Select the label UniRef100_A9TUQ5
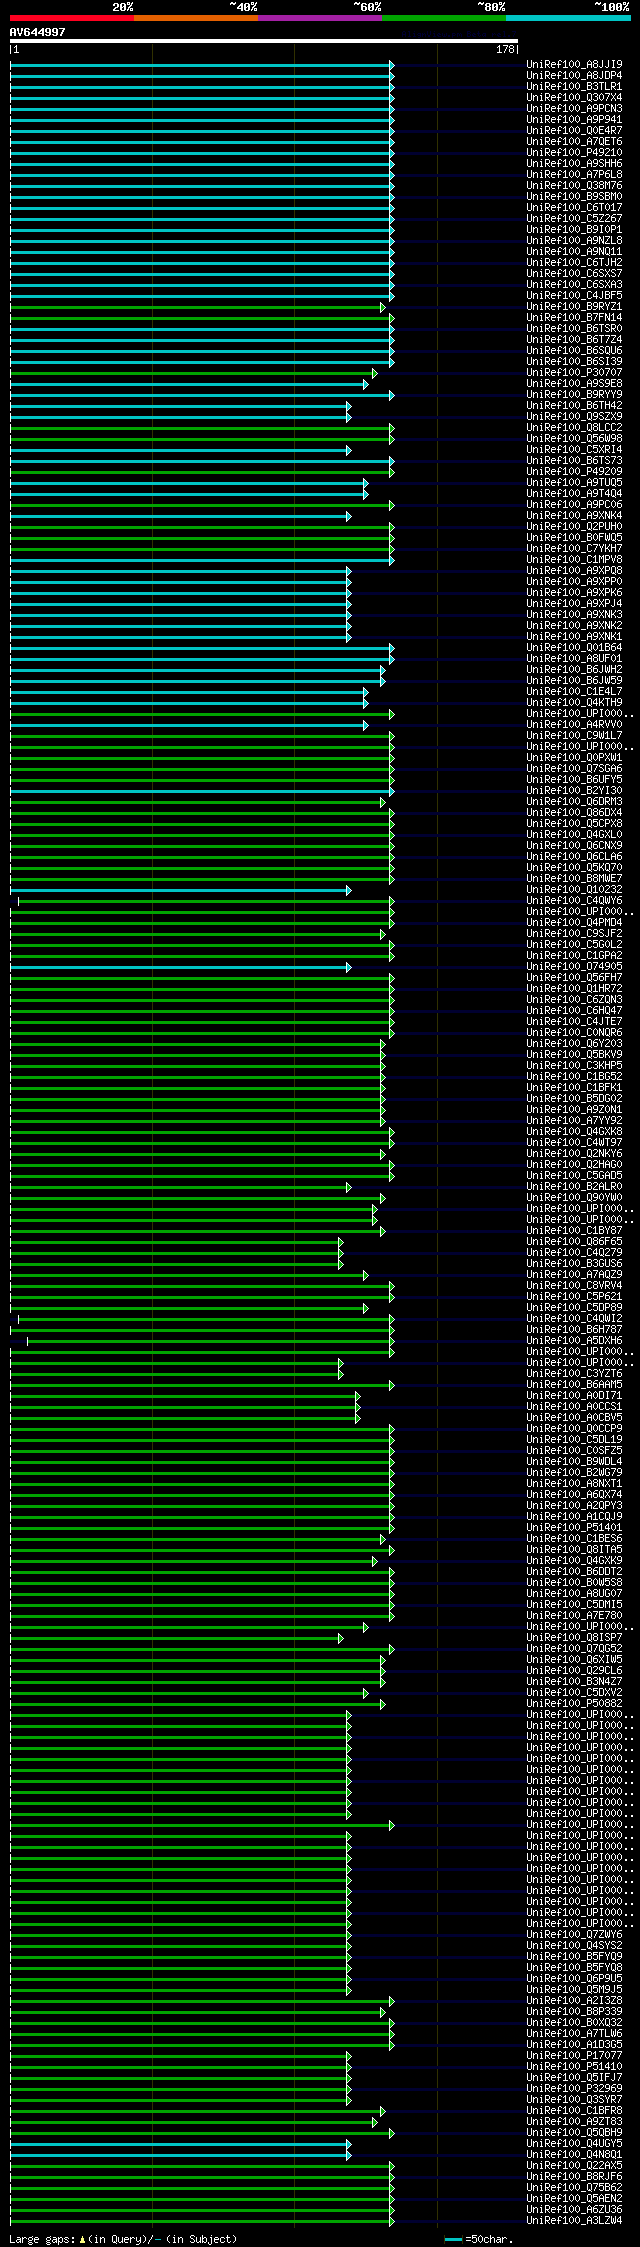640x2247 pixels. point(574,483)
